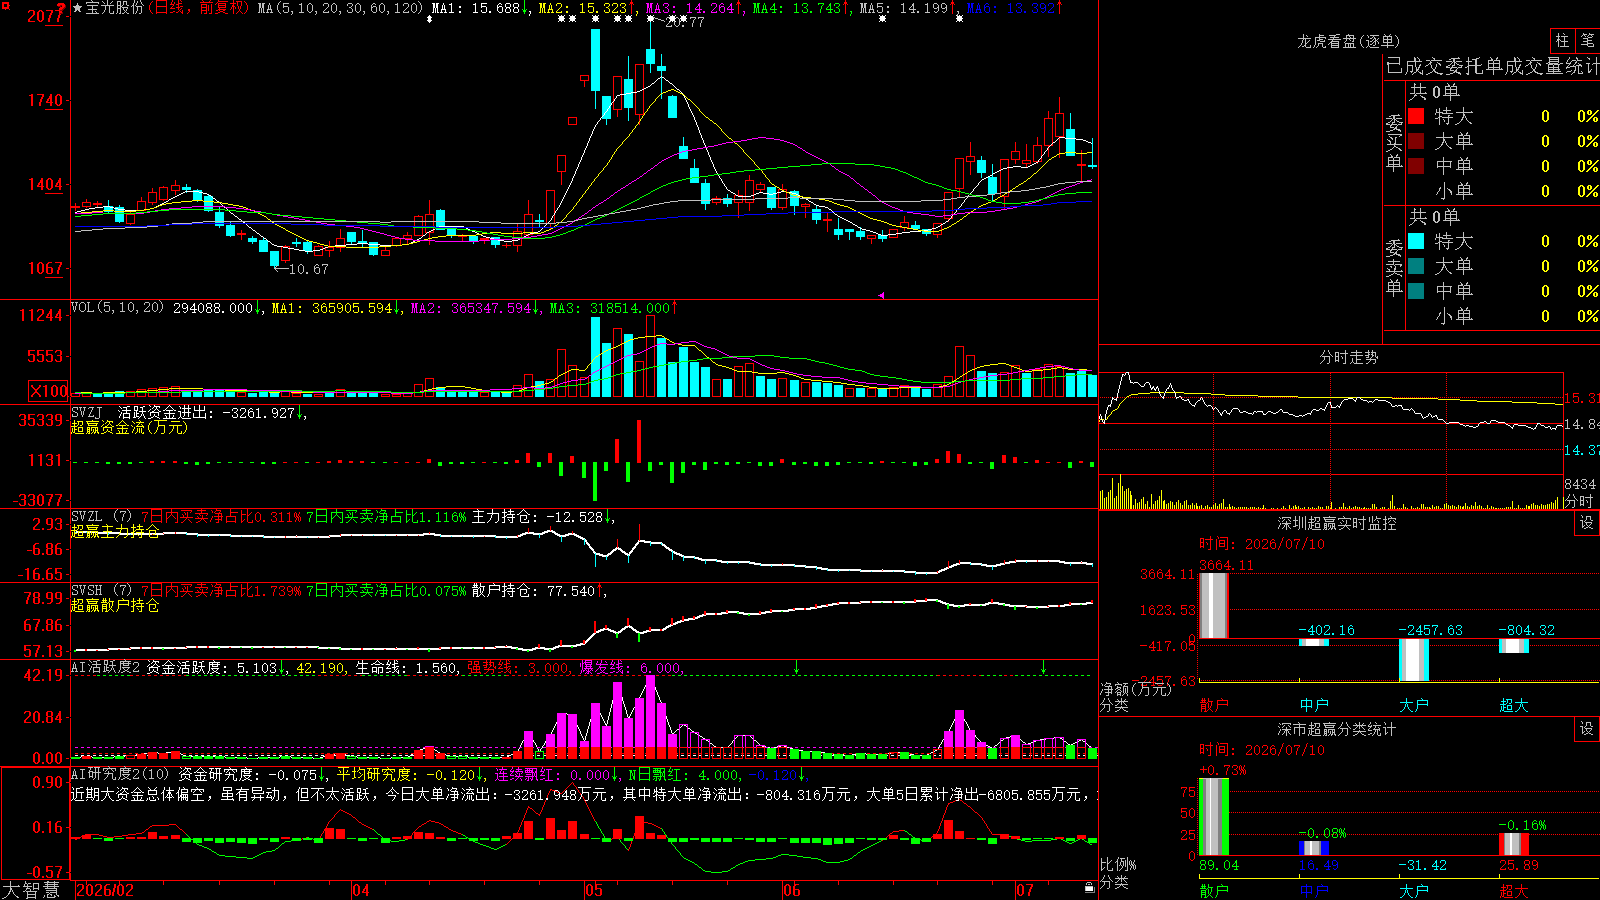Select dark red 大单 swatch in 委买单 legend
The width and height of the screenshot is (1600, 900).
pyautogui.click(x=1416, y=141)
